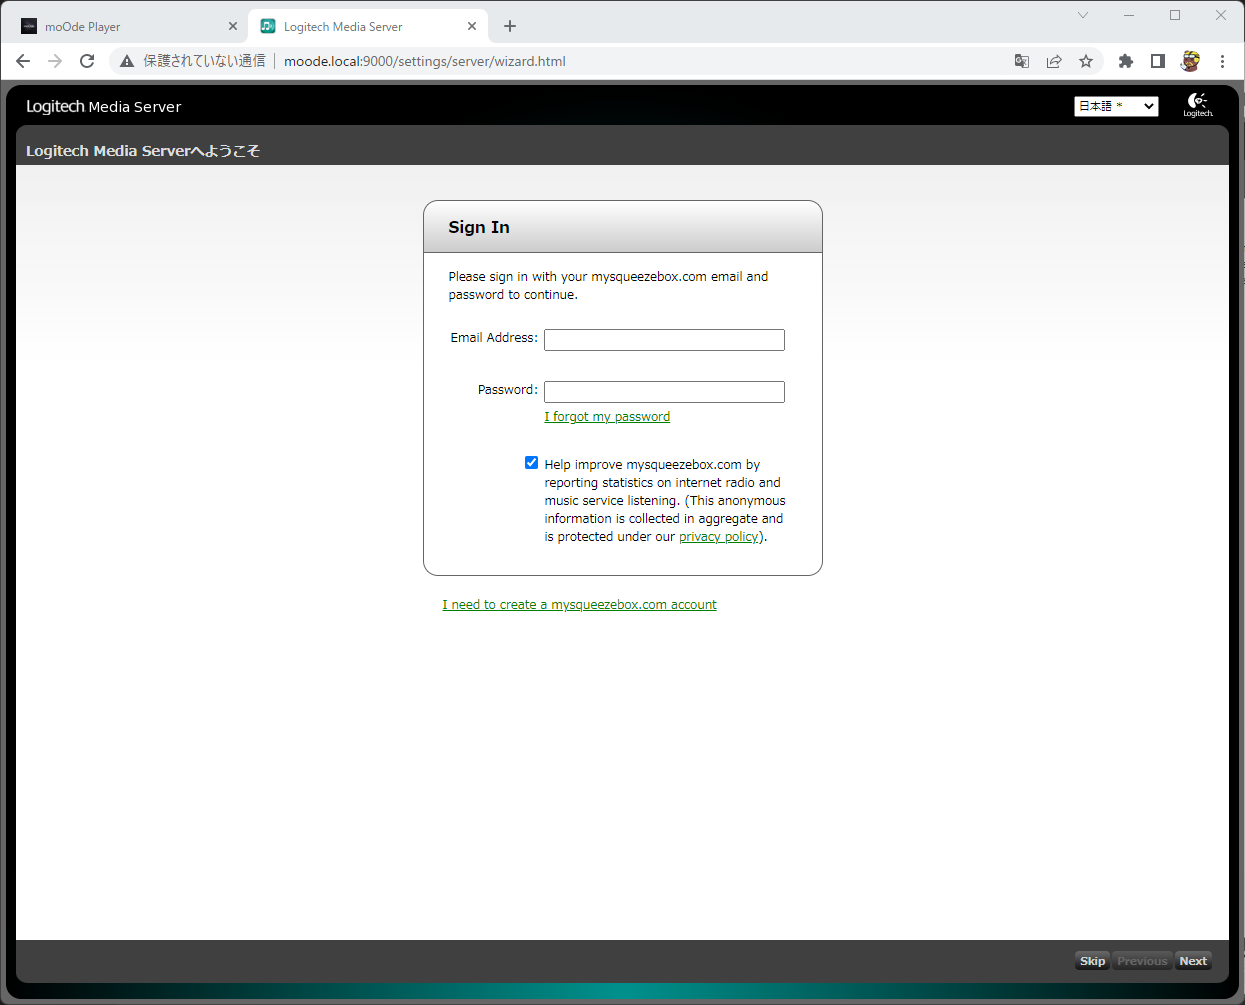This screenshot has height=1005, width=1245.
Task: Open the Google Translate icon in address bar
Action: click(1022, 61)
